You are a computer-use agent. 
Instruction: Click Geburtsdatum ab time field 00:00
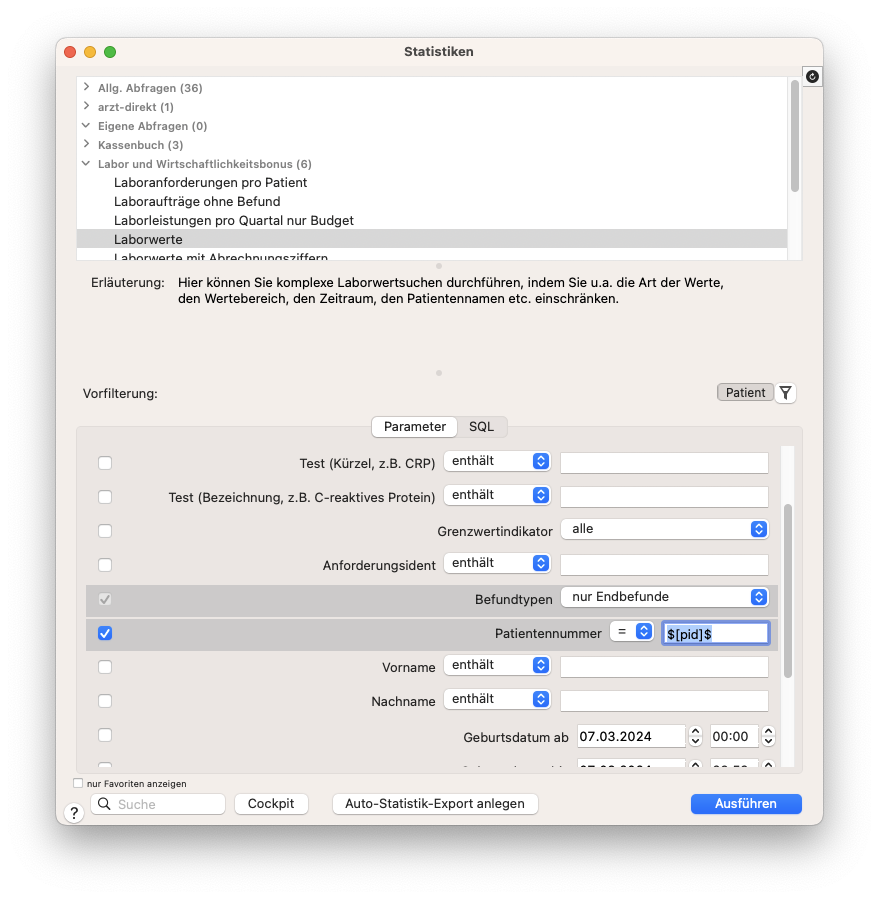[735, 736]
